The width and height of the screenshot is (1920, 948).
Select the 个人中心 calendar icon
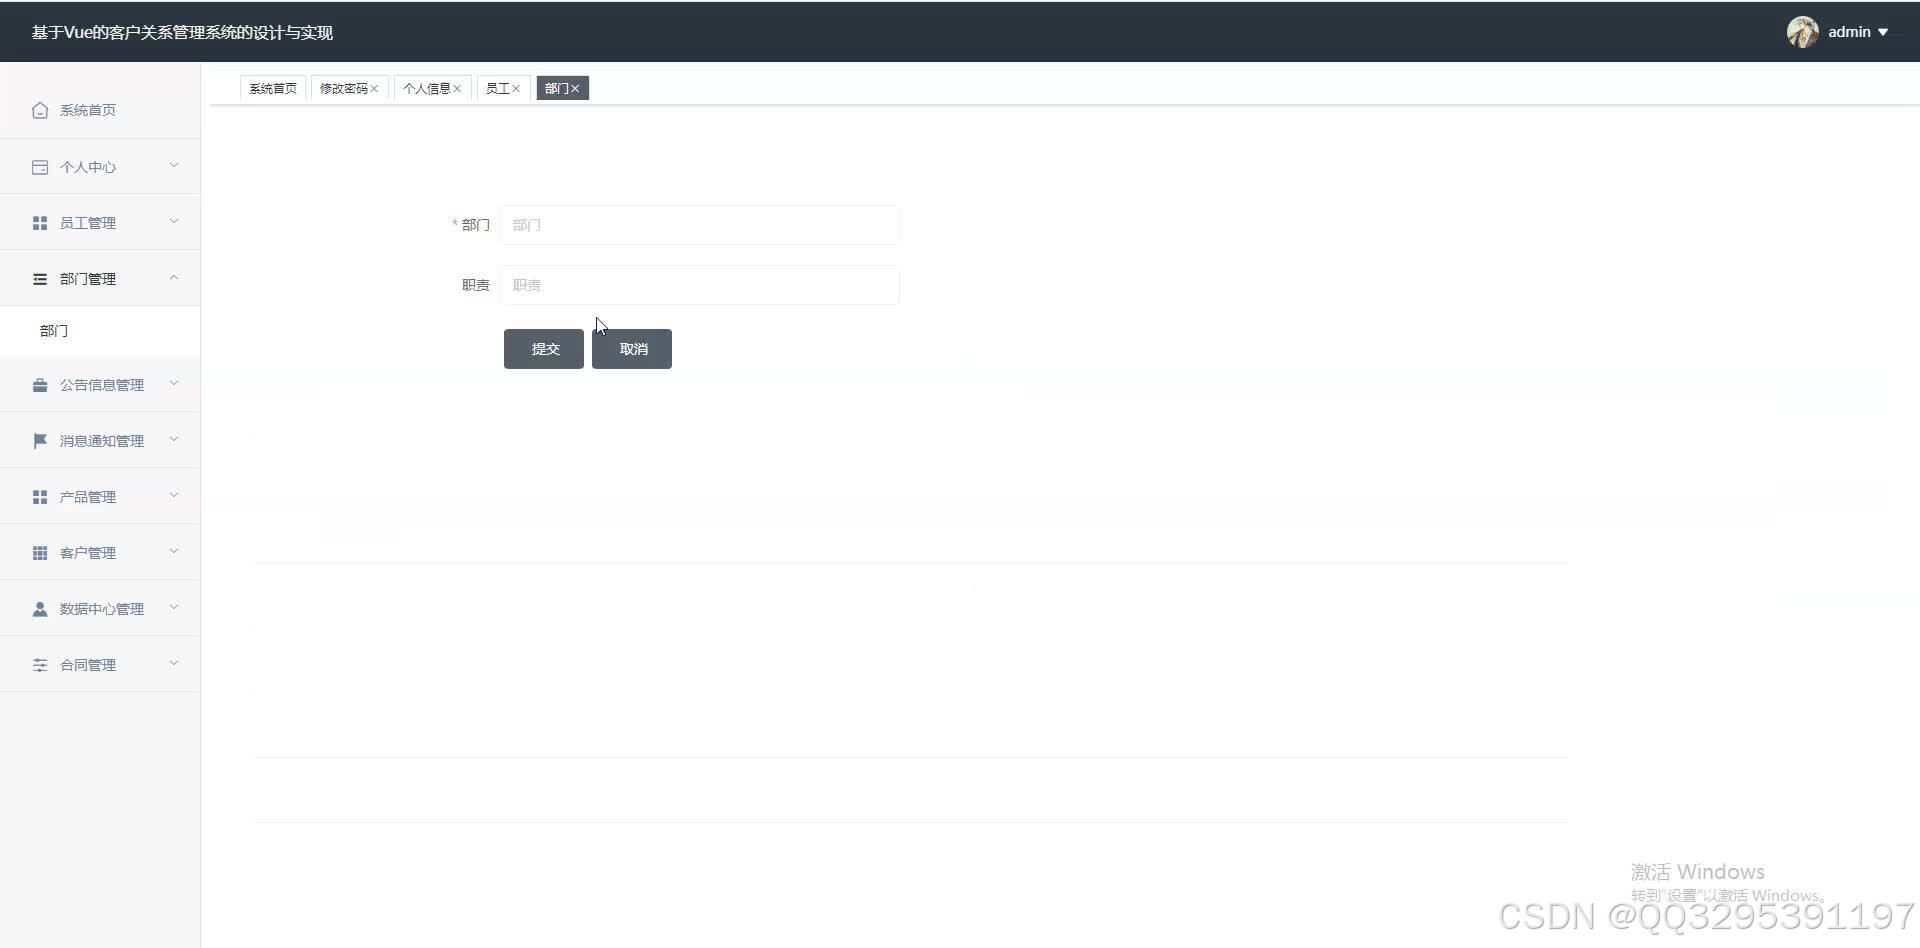click(x=40, y=166)
